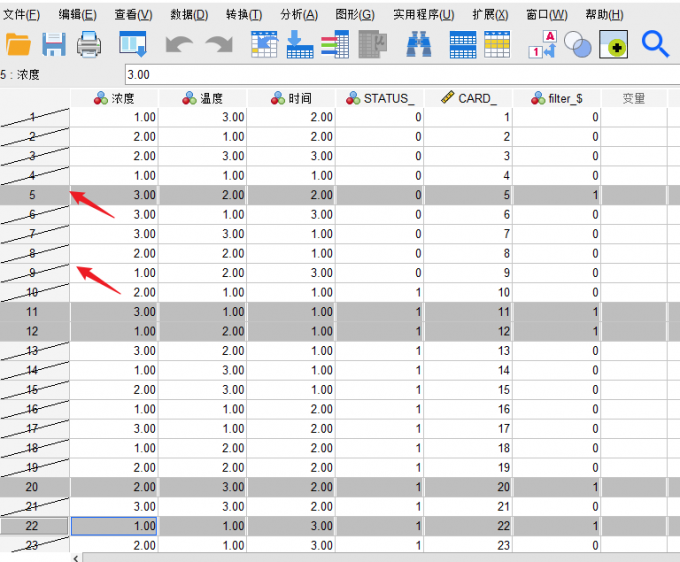Open the 数据(D) menu
Viewport: 680px width, 562px height.
coord(189,15)
